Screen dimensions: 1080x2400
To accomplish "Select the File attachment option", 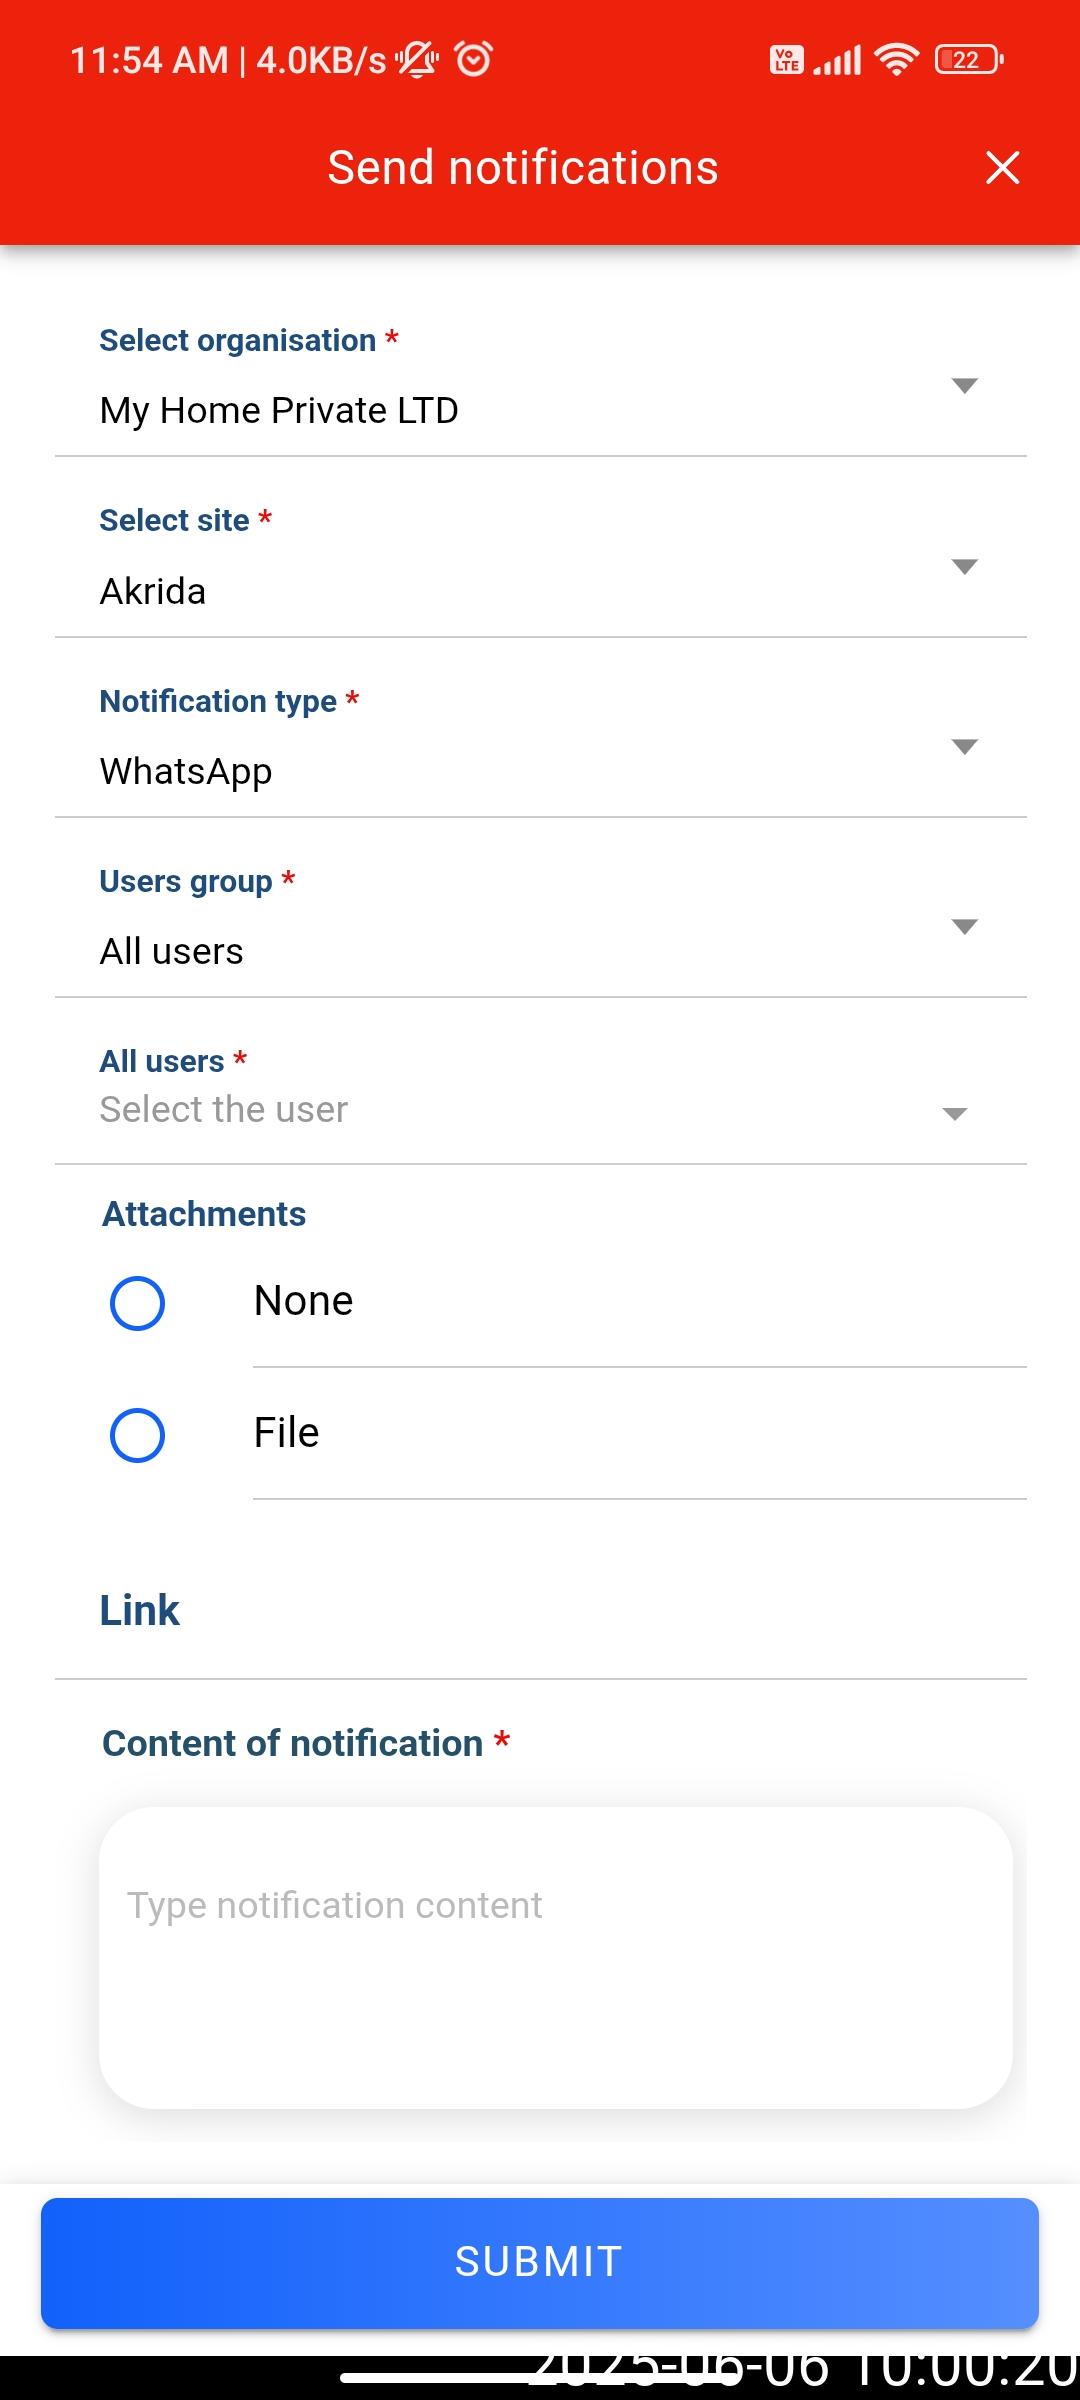I will pyautogui.click(x=137, y=1435).
